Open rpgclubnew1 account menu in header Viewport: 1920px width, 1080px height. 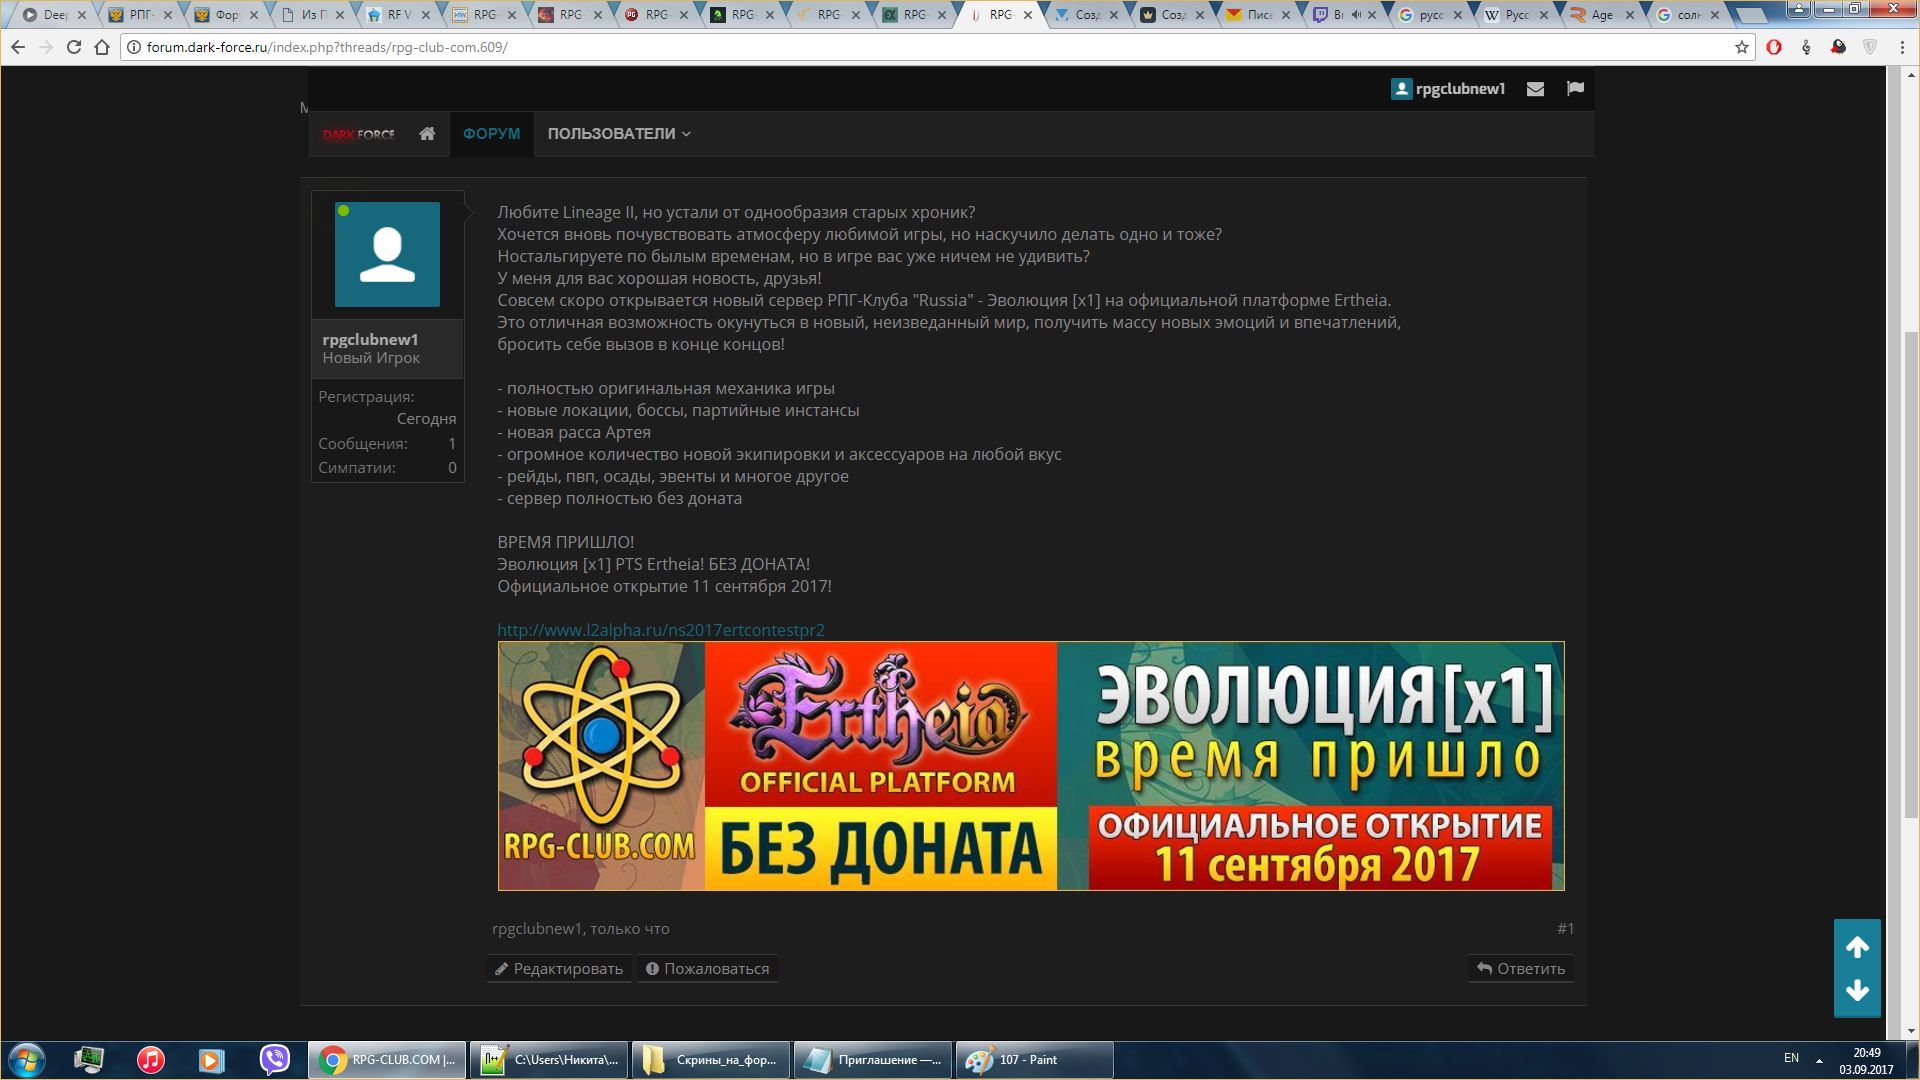click(1448, 89)
